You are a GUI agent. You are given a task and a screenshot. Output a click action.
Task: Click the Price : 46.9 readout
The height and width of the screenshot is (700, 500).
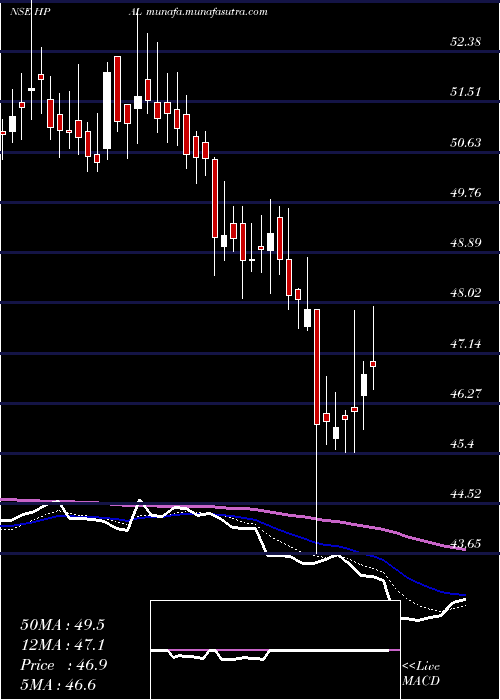coord(62,665)
